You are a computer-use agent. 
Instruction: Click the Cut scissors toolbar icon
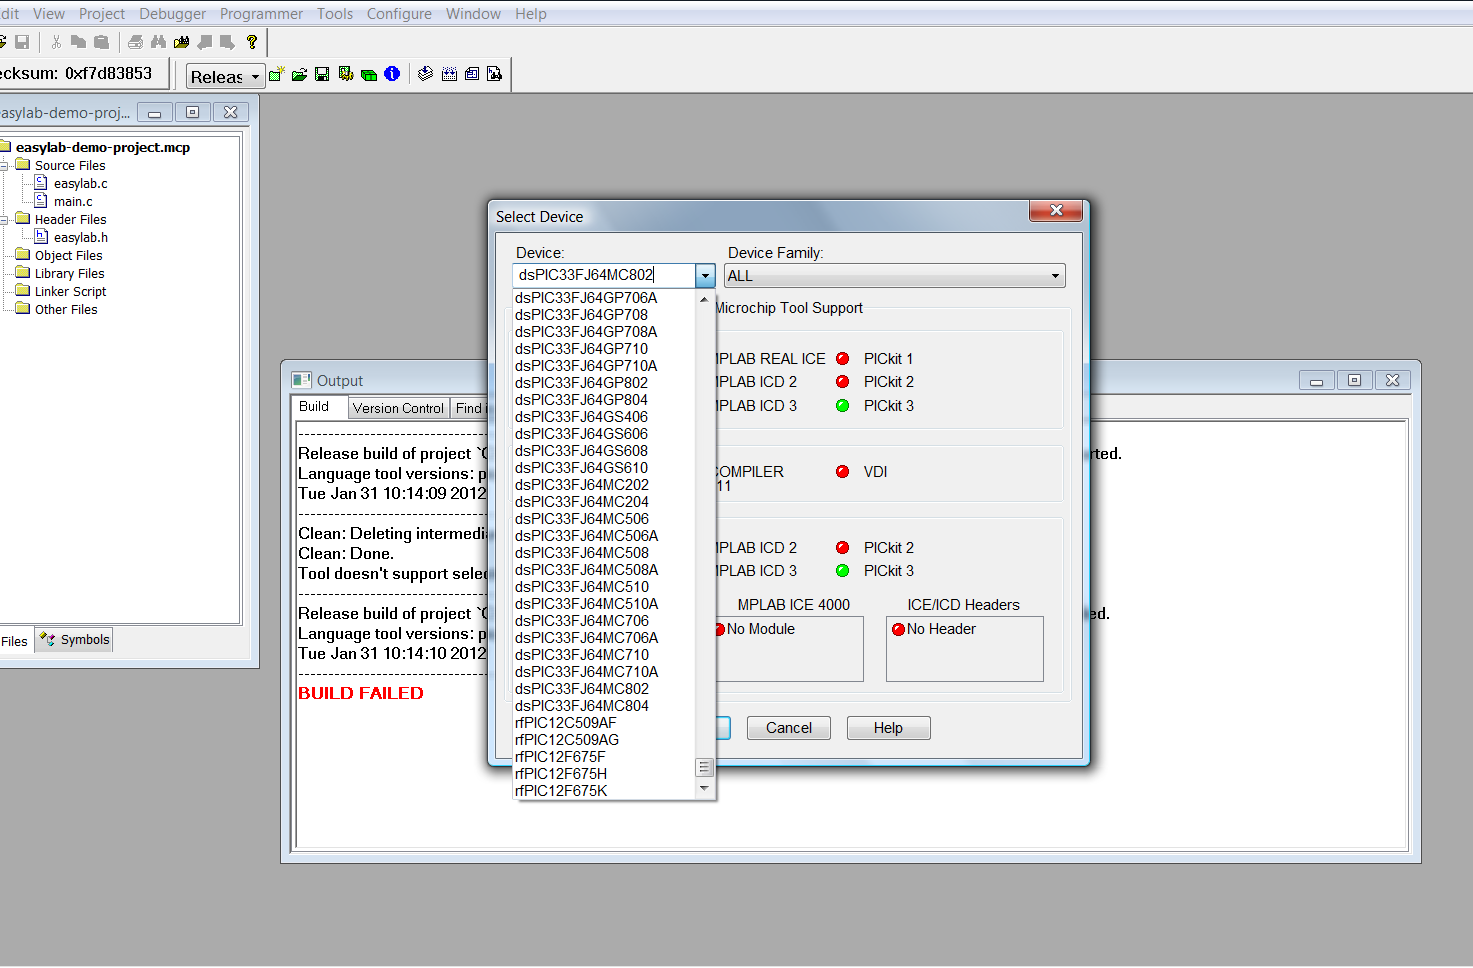pos(56,42)
